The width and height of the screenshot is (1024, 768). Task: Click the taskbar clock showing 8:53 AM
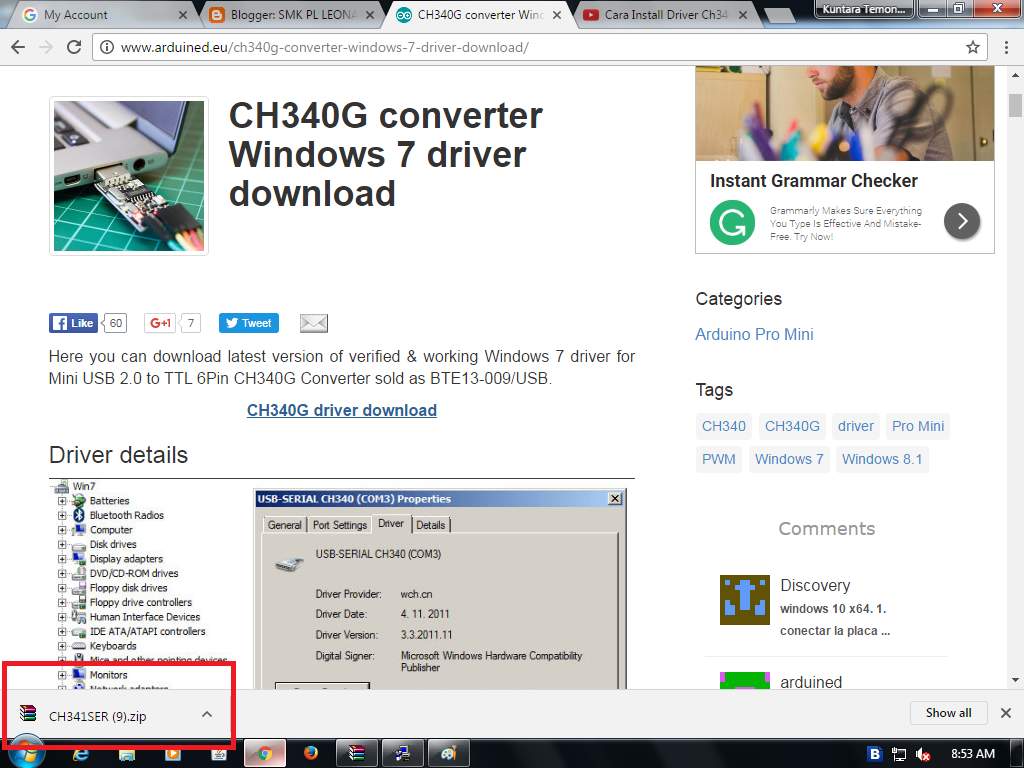click(x=972, y=754)
